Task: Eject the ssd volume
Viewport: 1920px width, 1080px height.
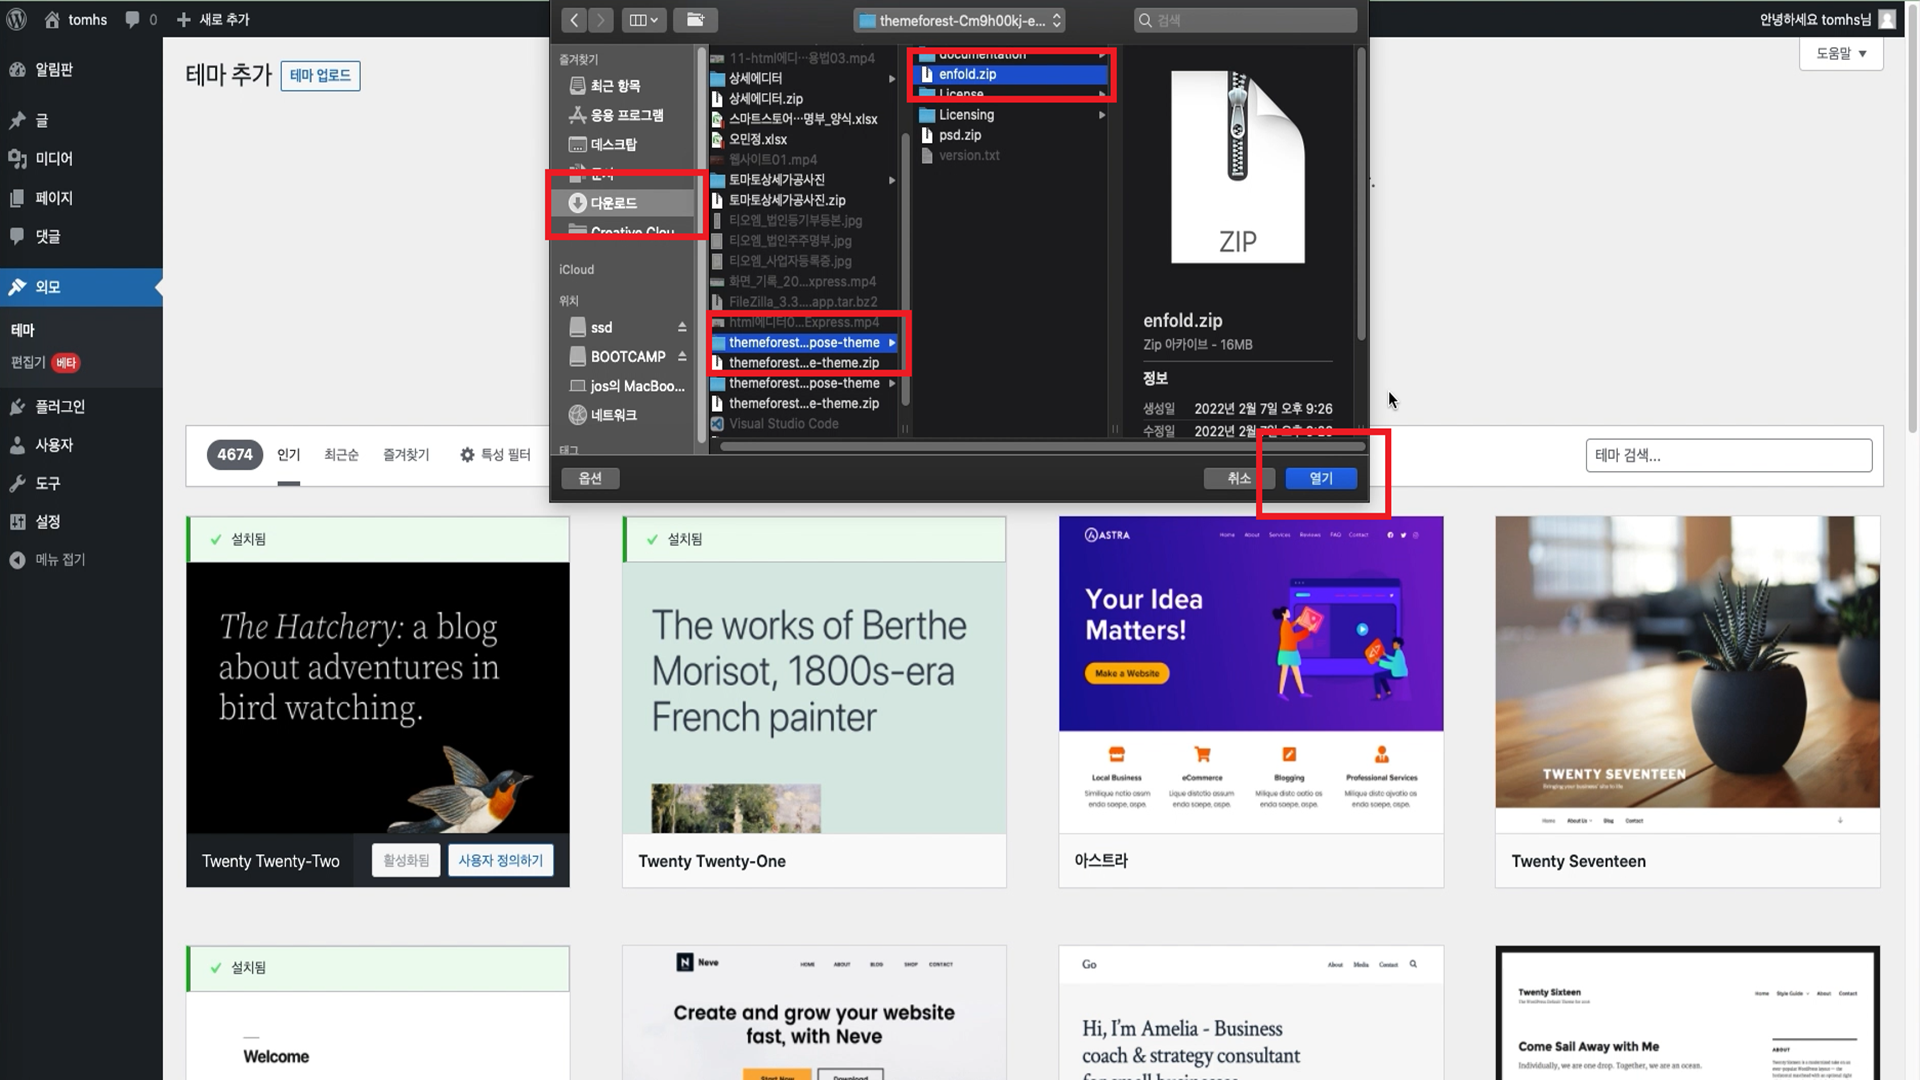Action: 682,327
